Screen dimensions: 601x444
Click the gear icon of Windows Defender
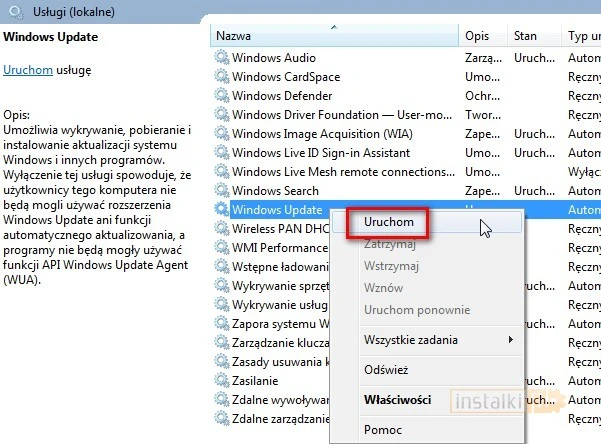222,95
